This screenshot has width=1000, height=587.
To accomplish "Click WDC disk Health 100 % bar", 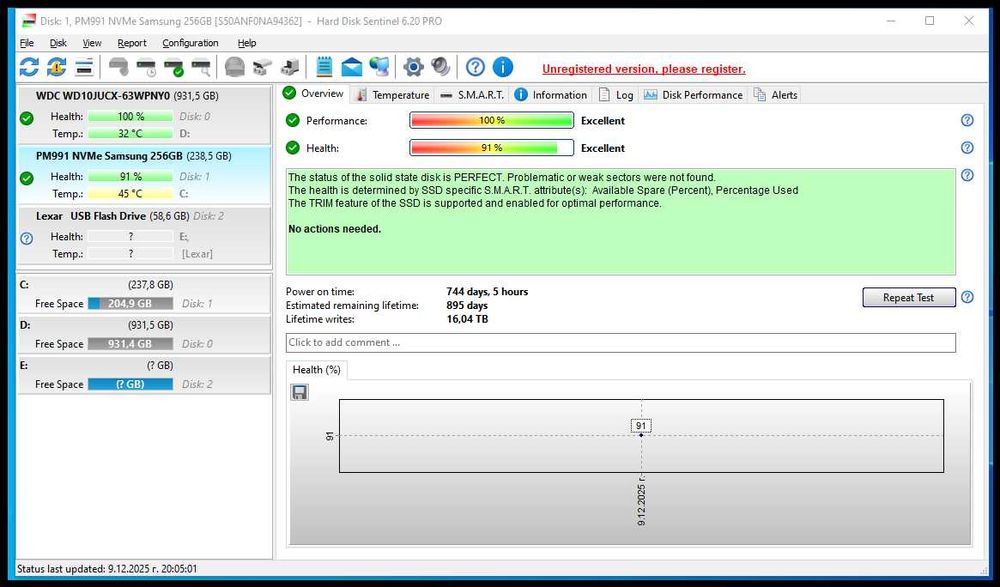I will 130,116.
